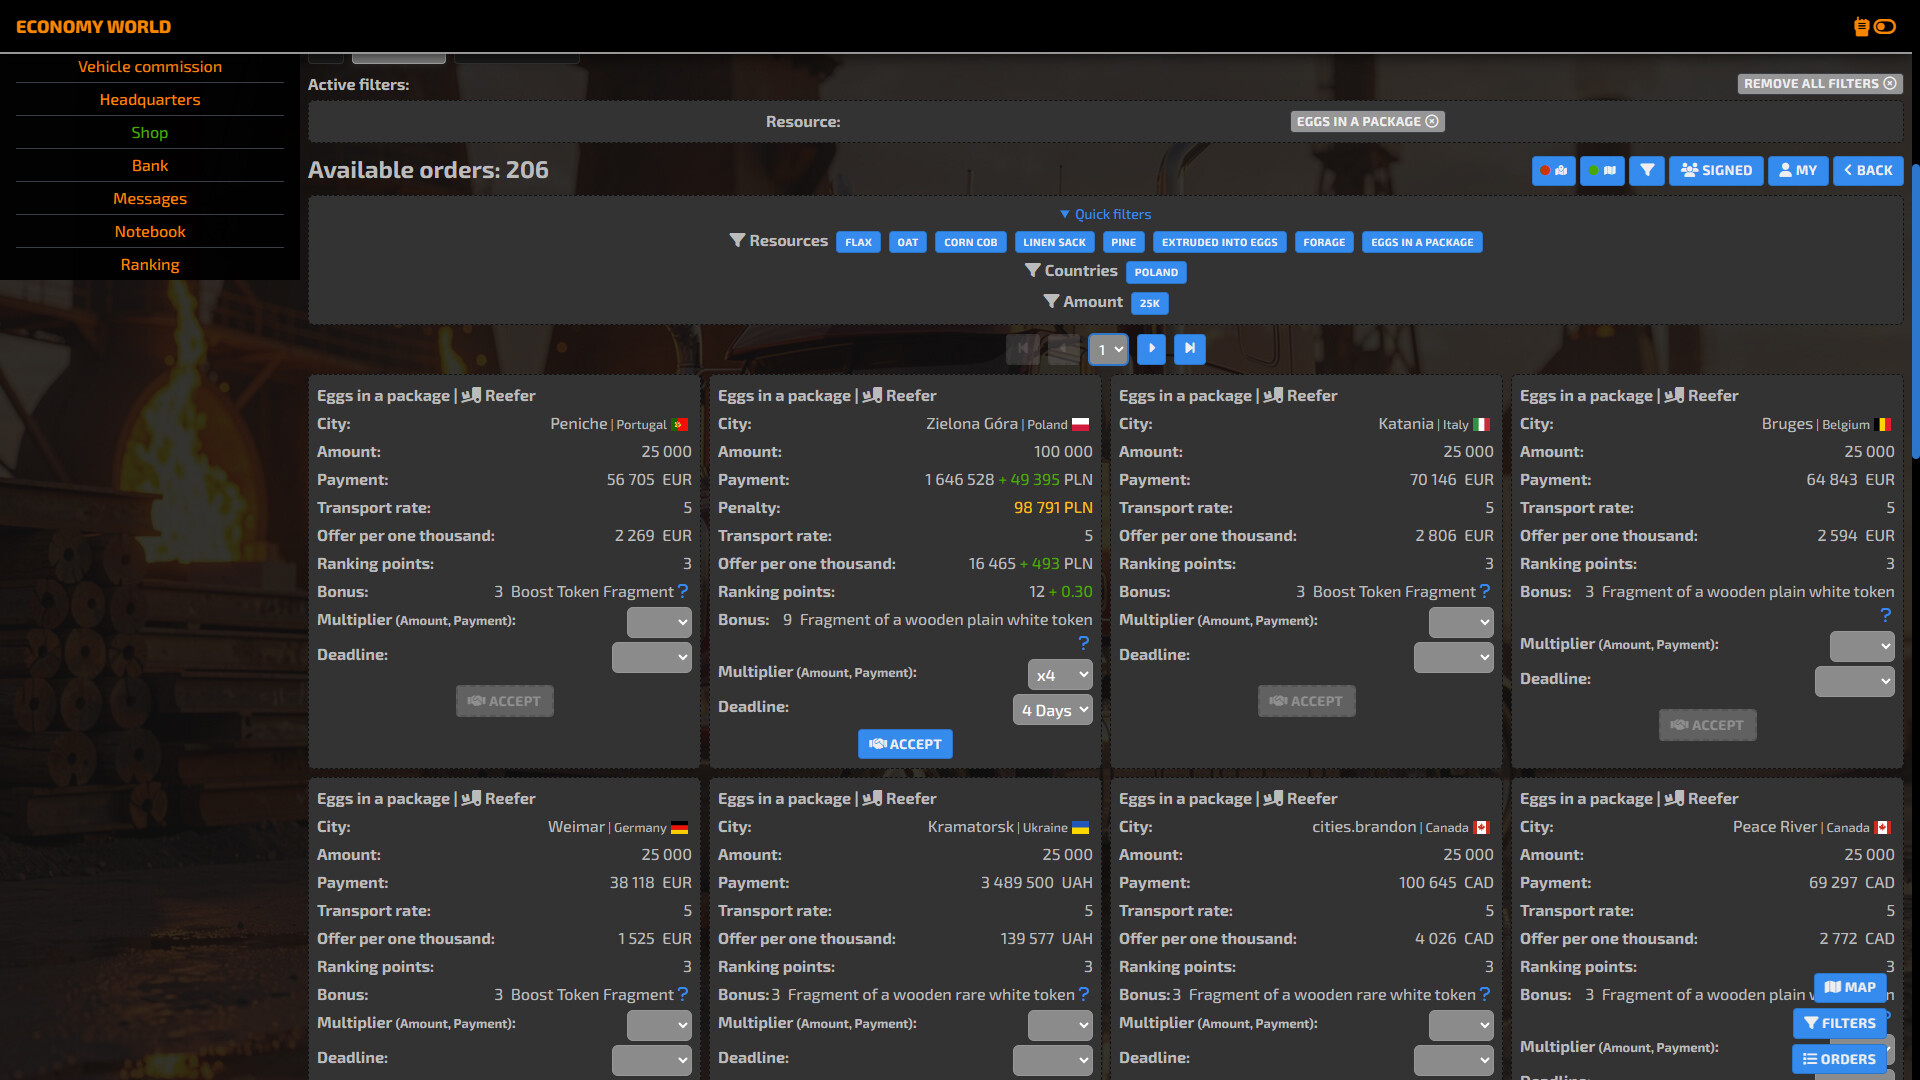Open the x4 multiplier dropdown
The image size is (1920, 1080).
point(1059,675)
